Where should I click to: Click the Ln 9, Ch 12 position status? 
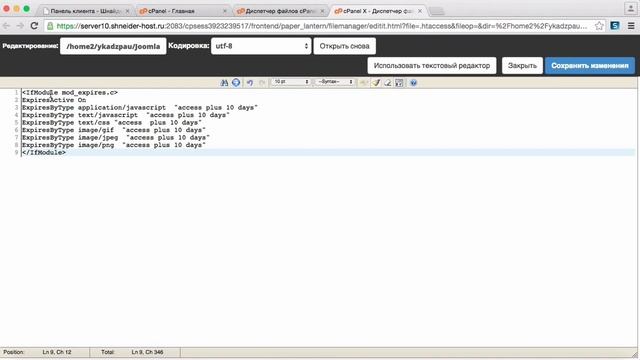[x=57, y=352]
